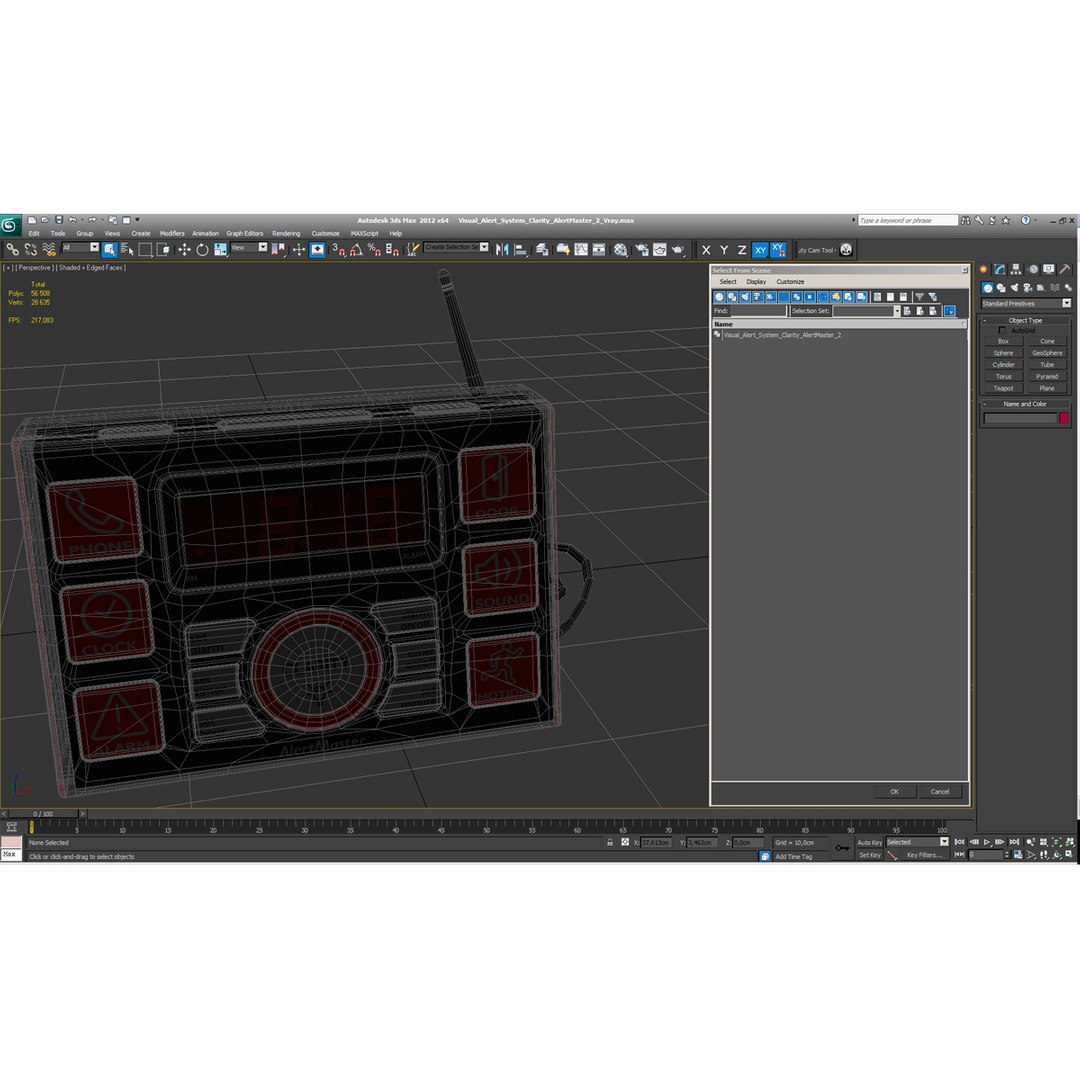
Task: Toggle Auto Key animation mode
Action: pyautogui.click(x=869, y=842)
